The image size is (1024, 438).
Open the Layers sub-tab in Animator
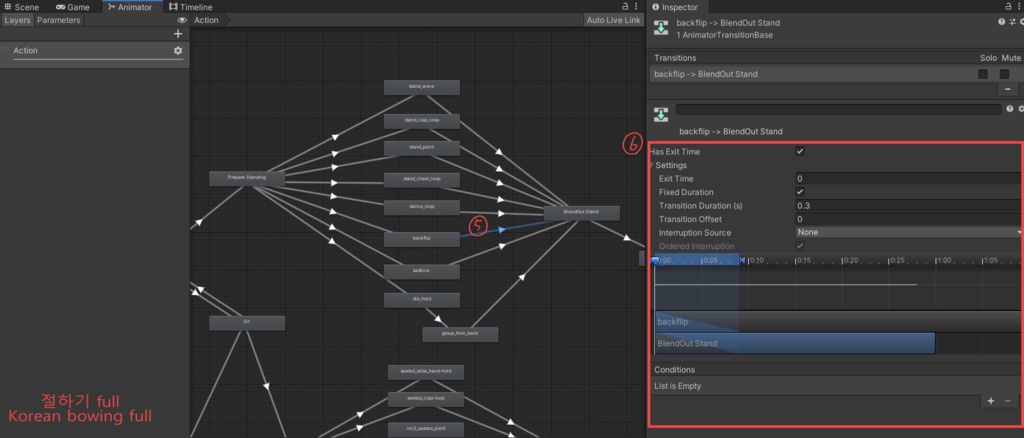tap(17, 20)
